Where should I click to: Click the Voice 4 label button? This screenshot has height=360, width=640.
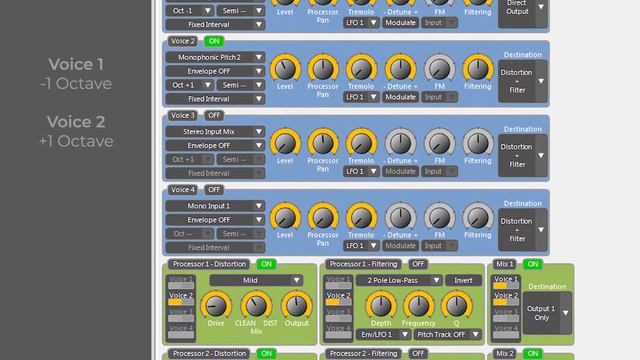[x=182, y=190]
